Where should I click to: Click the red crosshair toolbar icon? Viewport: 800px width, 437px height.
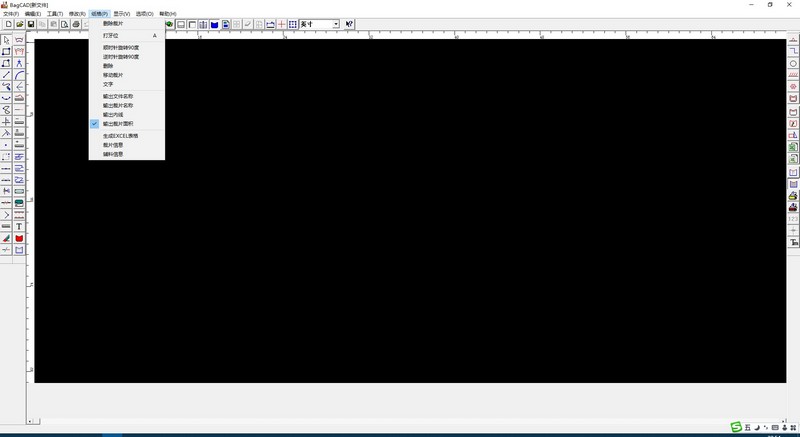pyautogui.click(x=281, y=24)
